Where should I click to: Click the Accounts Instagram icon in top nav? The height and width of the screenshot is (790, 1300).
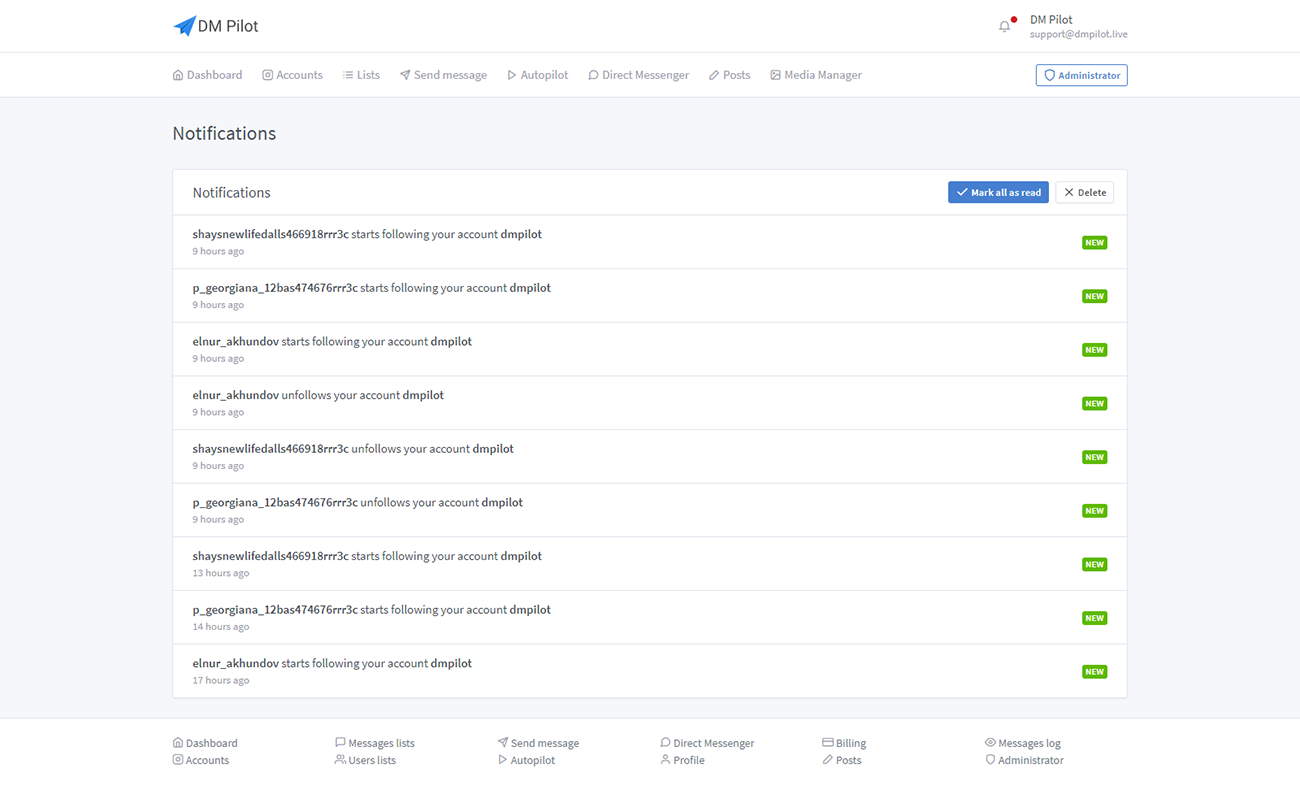(268, 75)
